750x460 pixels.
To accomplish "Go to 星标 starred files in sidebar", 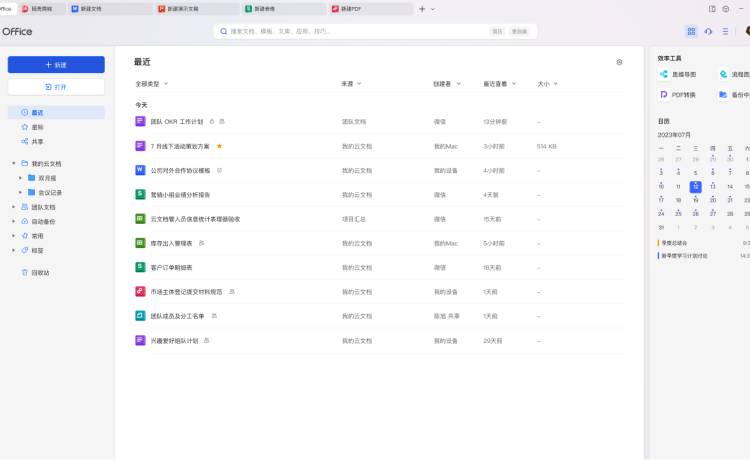I will 37,127.
